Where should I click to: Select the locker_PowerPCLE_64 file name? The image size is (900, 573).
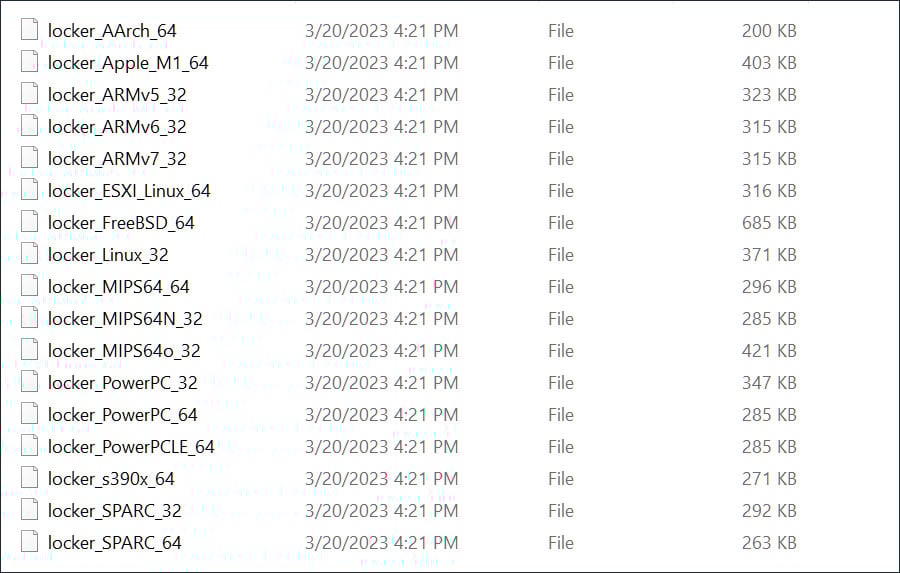click(131, 447)
